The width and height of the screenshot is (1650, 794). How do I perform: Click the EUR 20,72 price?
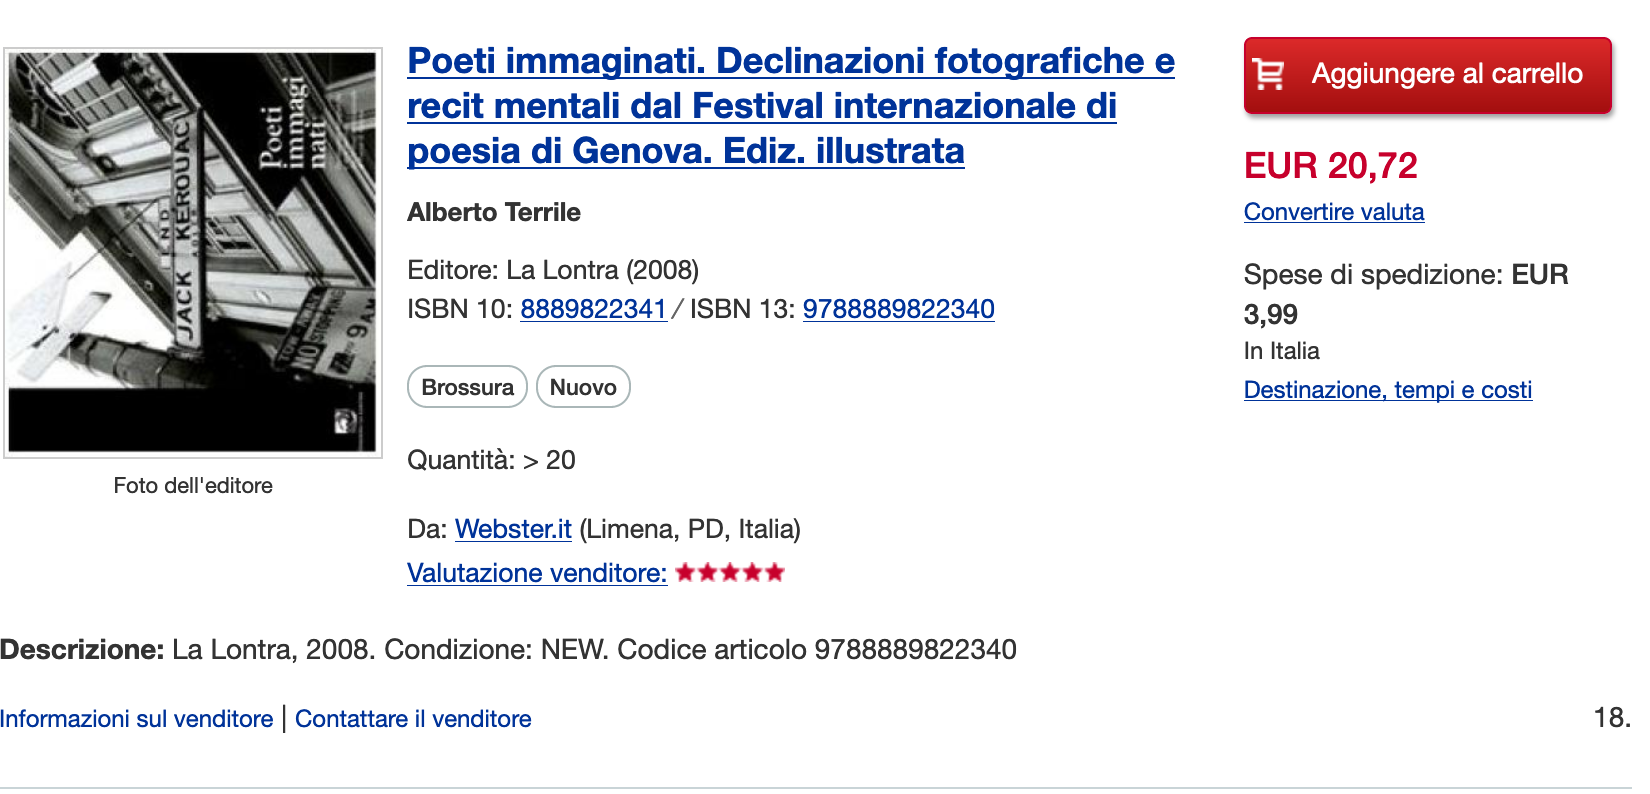click(1331, 166)
